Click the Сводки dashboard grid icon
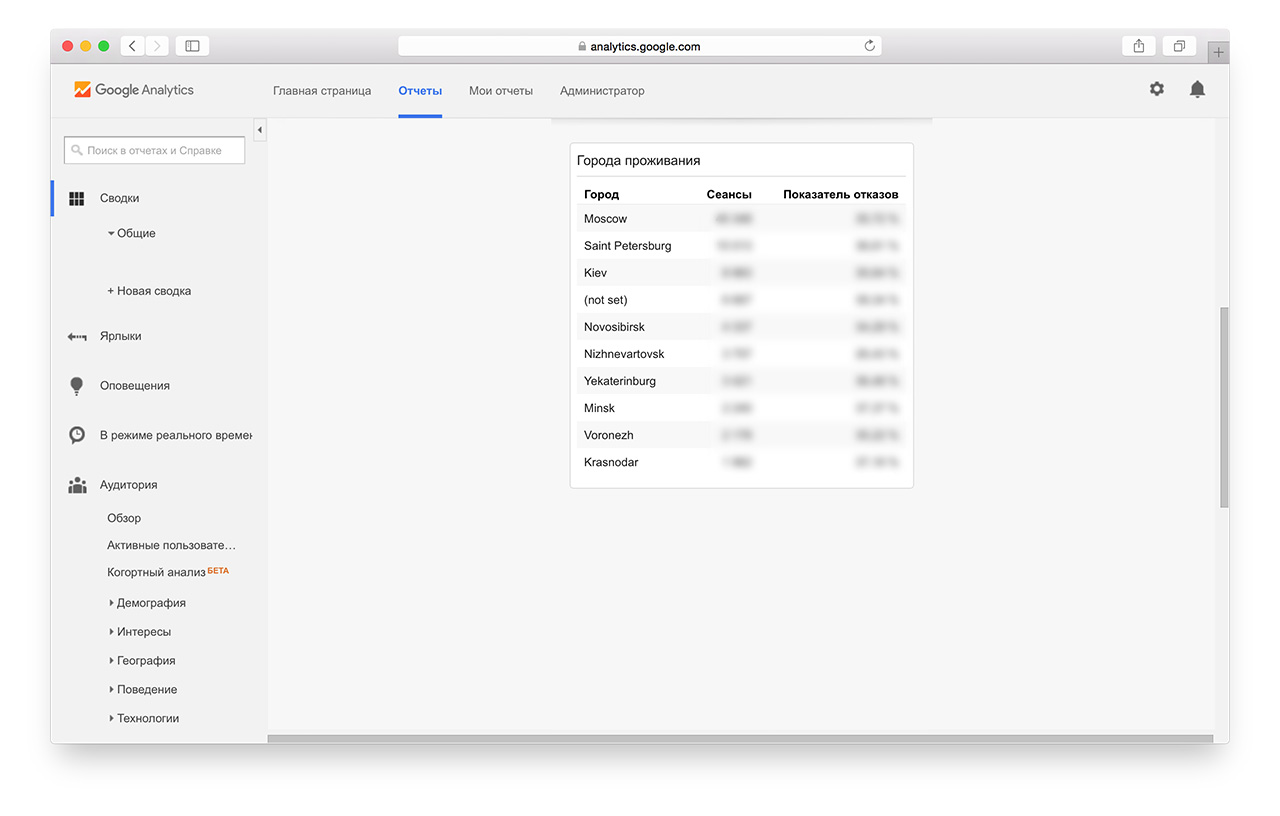Screen dimensions: 1280x816 click(76, 198)
